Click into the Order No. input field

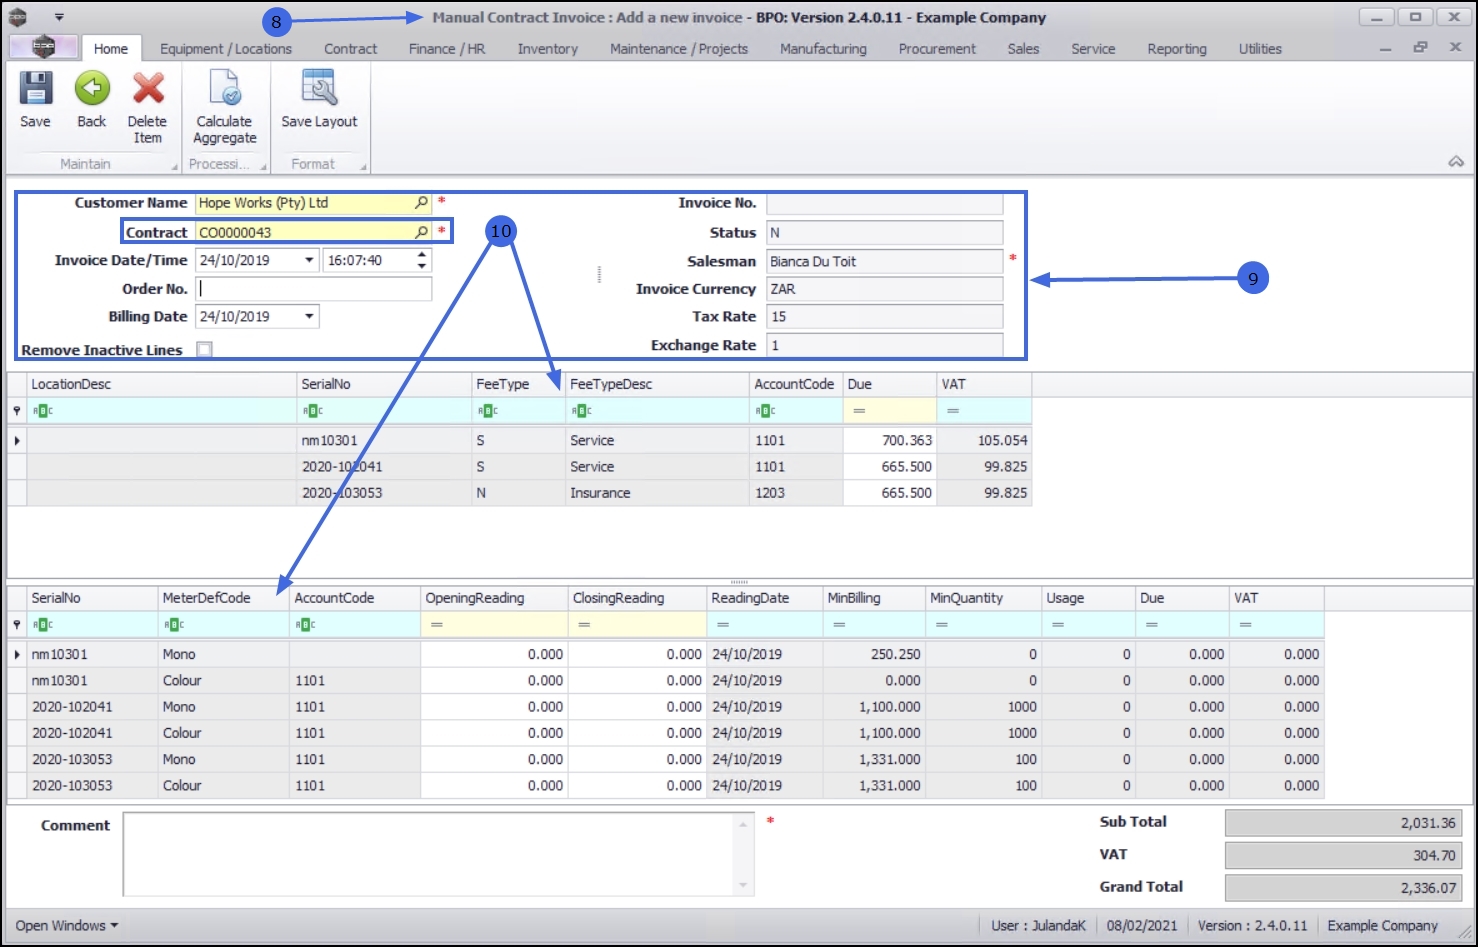click(314, 289)
